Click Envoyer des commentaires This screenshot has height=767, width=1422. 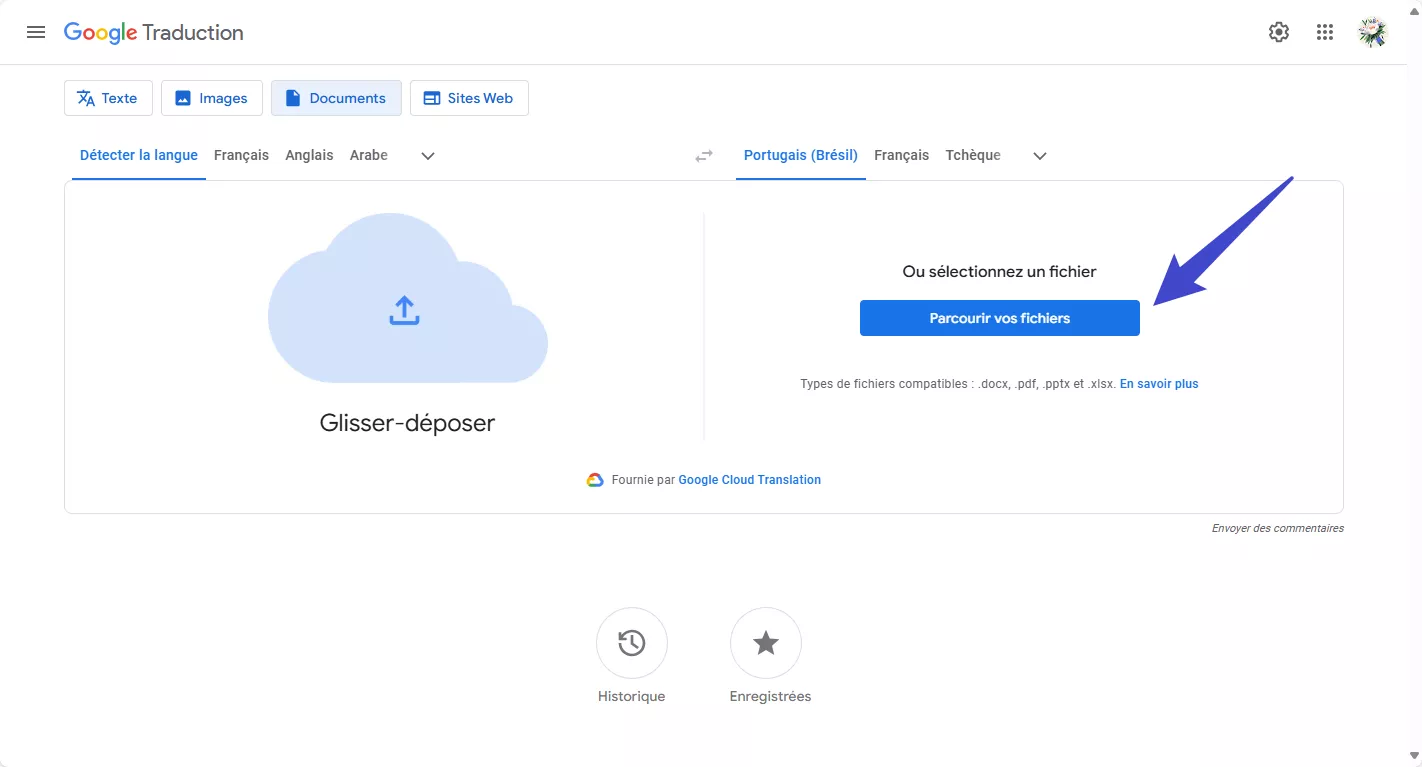pos(1277,527)
